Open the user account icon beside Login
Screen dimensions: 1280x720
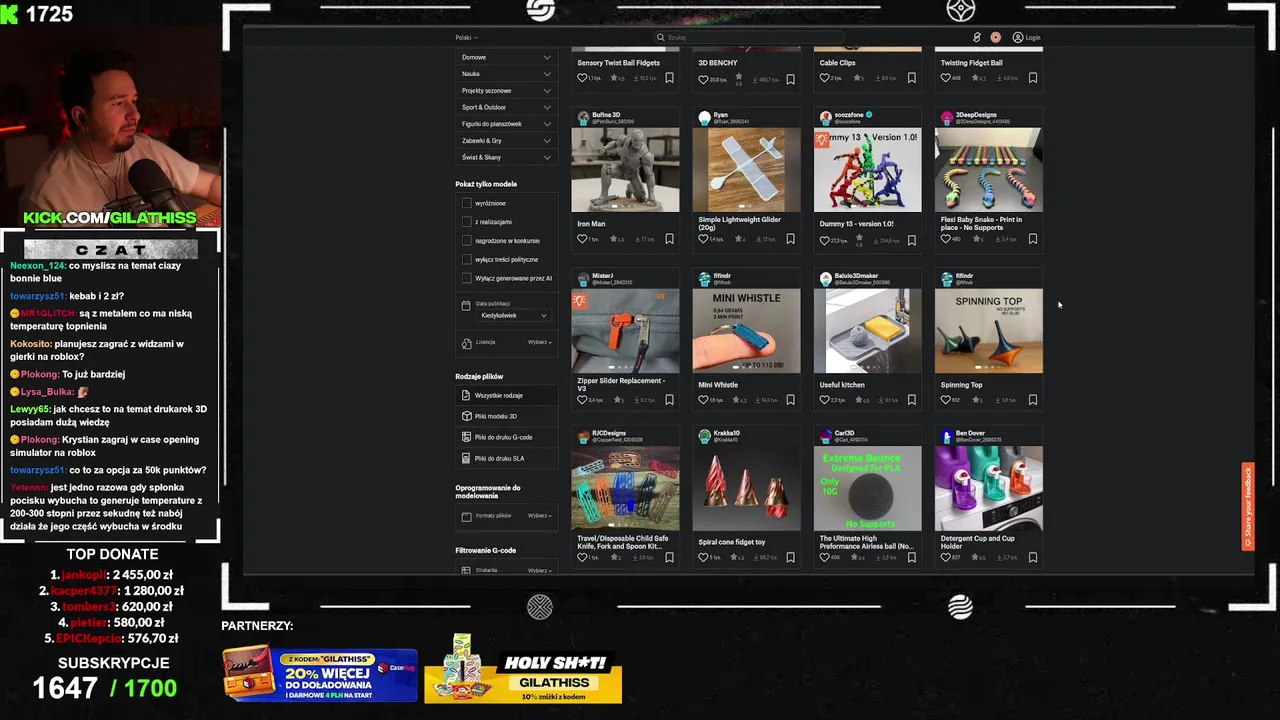point(1018,37)
